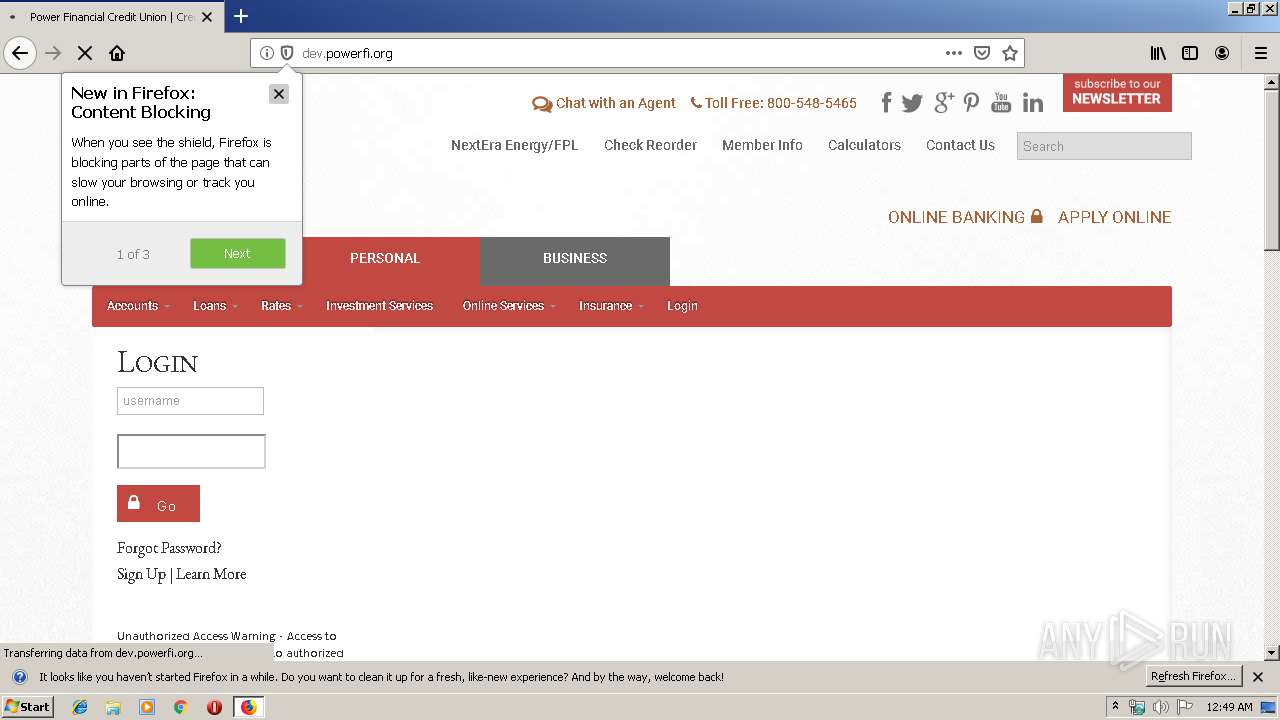This screenshot has height=720, width=1280.
Task: Visit the Twitter page icon
Action: [x=912, y=102]
